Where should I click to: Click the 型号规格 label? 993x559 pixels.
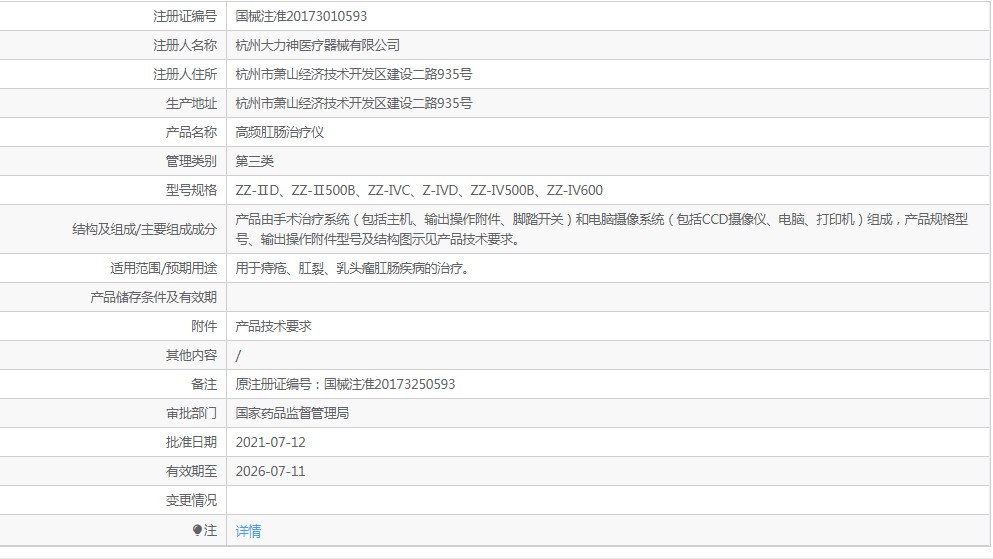pos(191,190)
